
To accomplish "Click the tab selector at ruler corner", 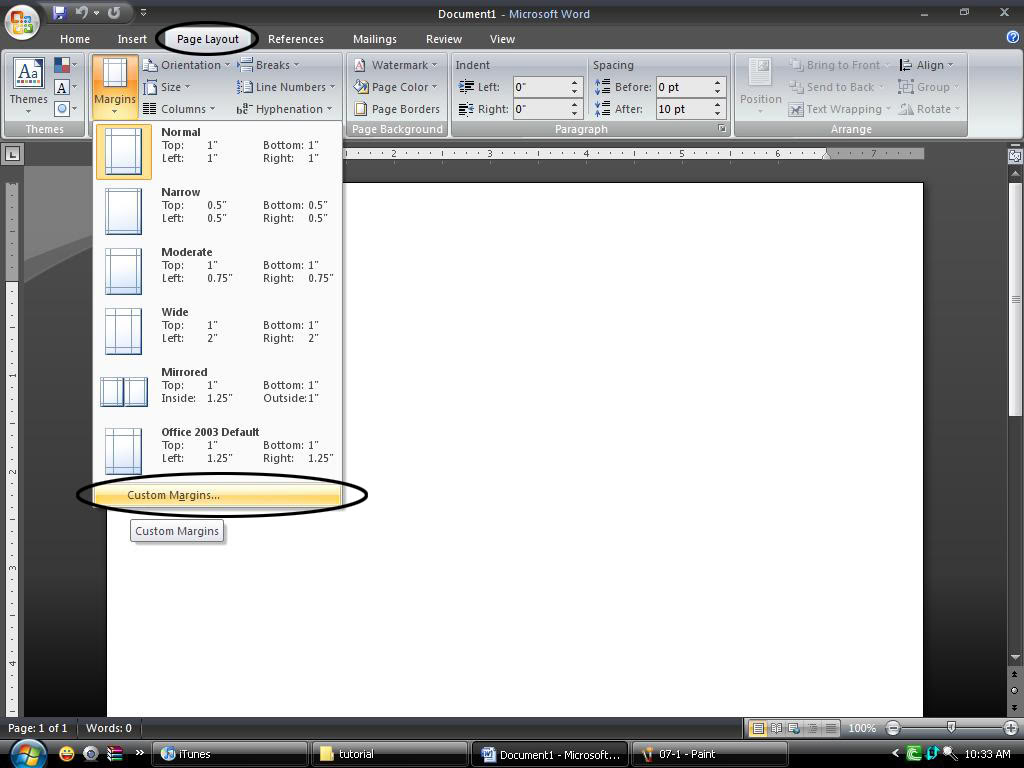I will pos(12,154).
